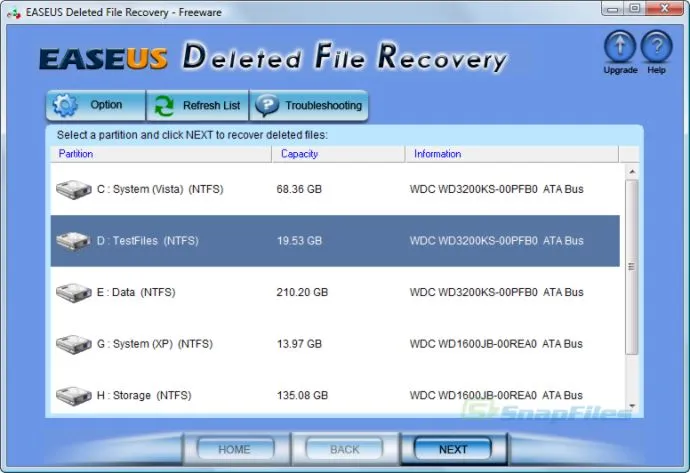Sort by the Partition column header
Screen dimensions: 690x473
tap(161, 154)
